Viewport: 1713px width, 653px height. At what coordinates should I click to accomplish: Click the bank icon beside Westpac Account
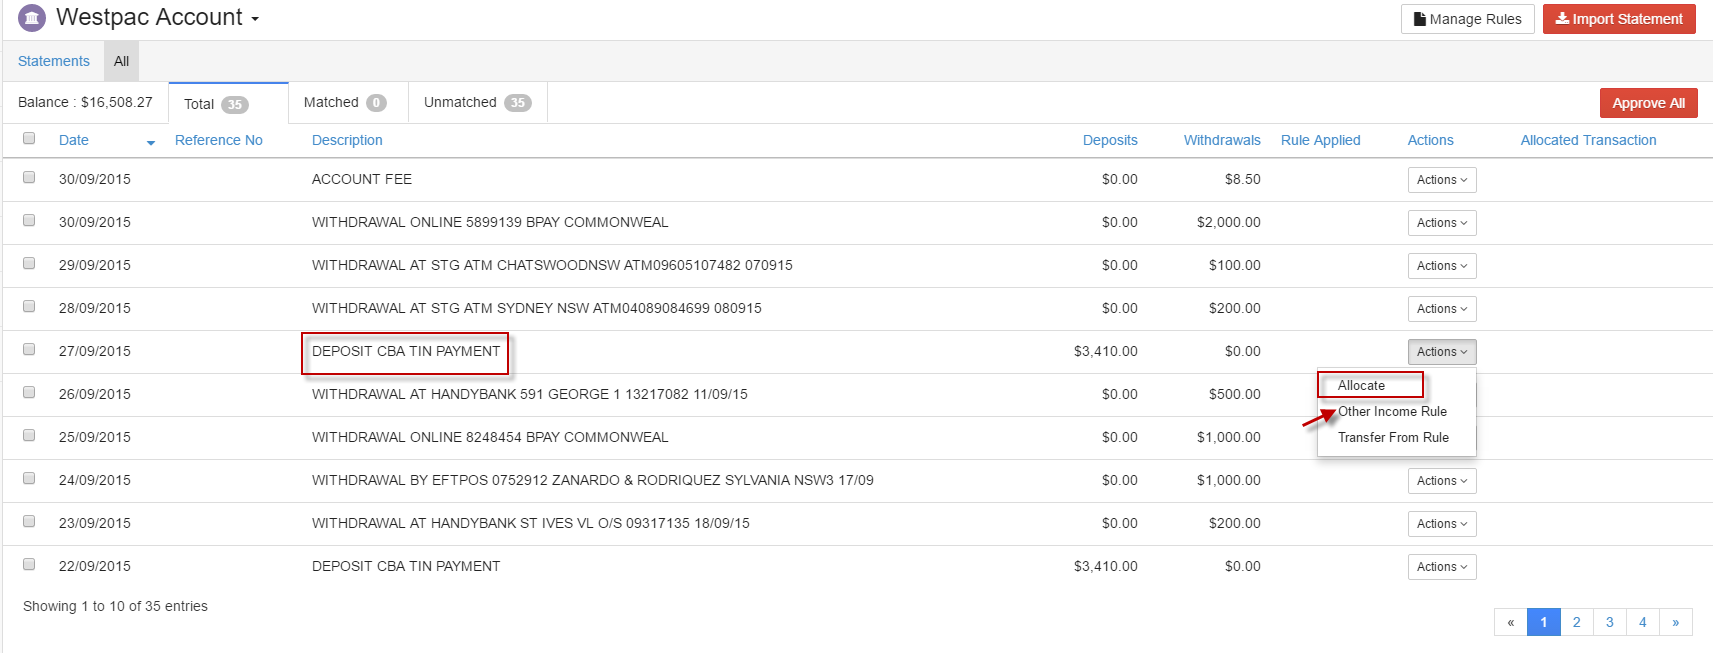click(x=32, y=18)
